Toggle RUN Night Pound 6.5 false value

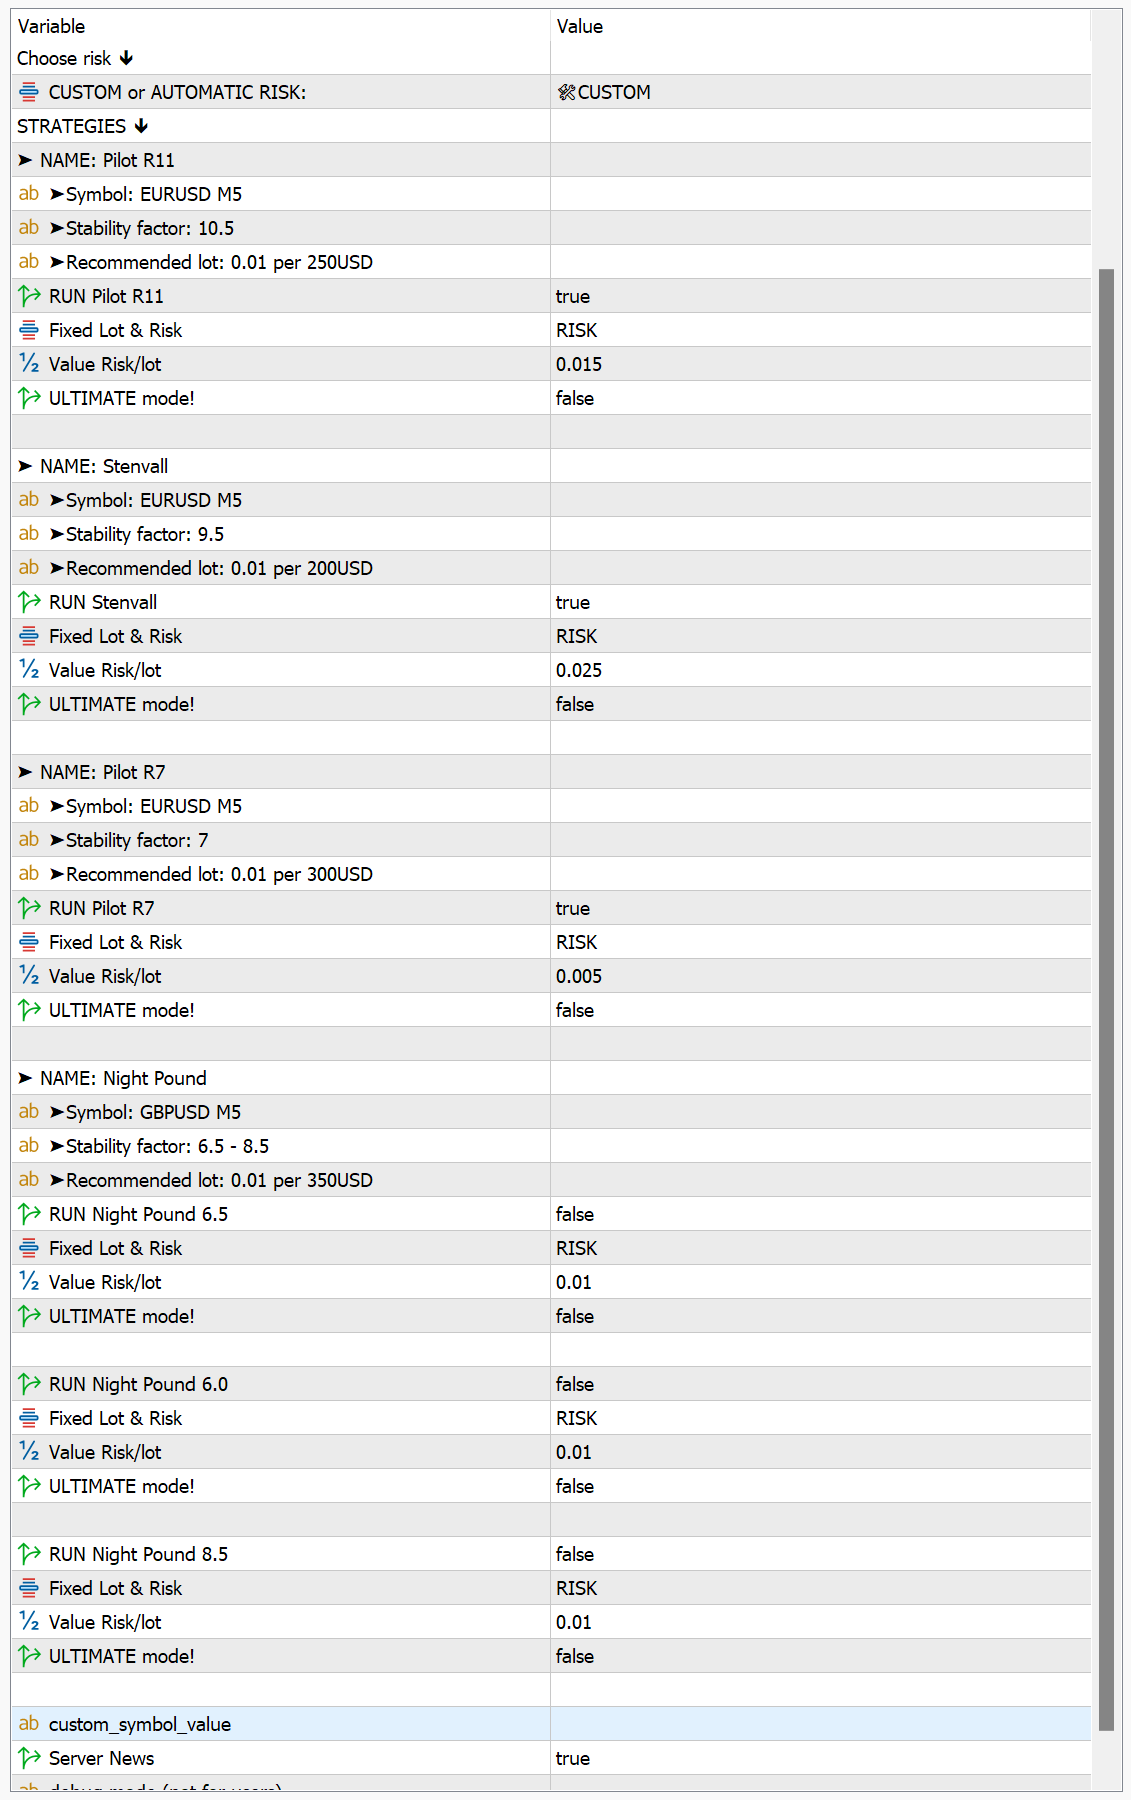(x=575, y=1214)
